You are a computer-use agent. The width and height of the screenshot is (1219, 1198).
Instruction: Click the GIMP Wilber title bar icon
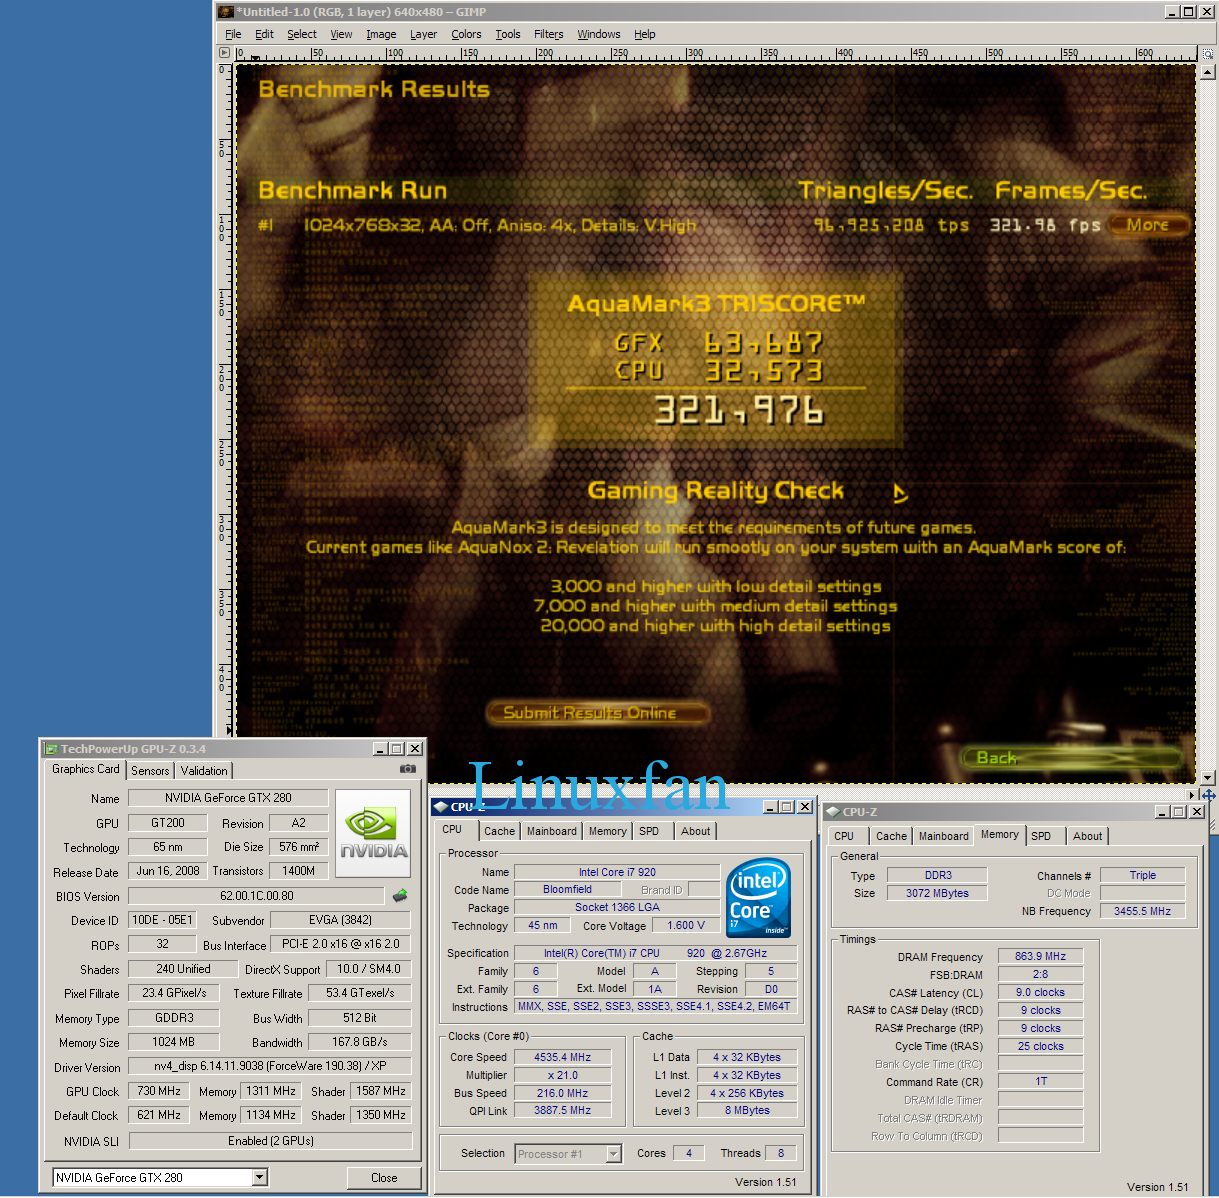[x=226, y=12]
